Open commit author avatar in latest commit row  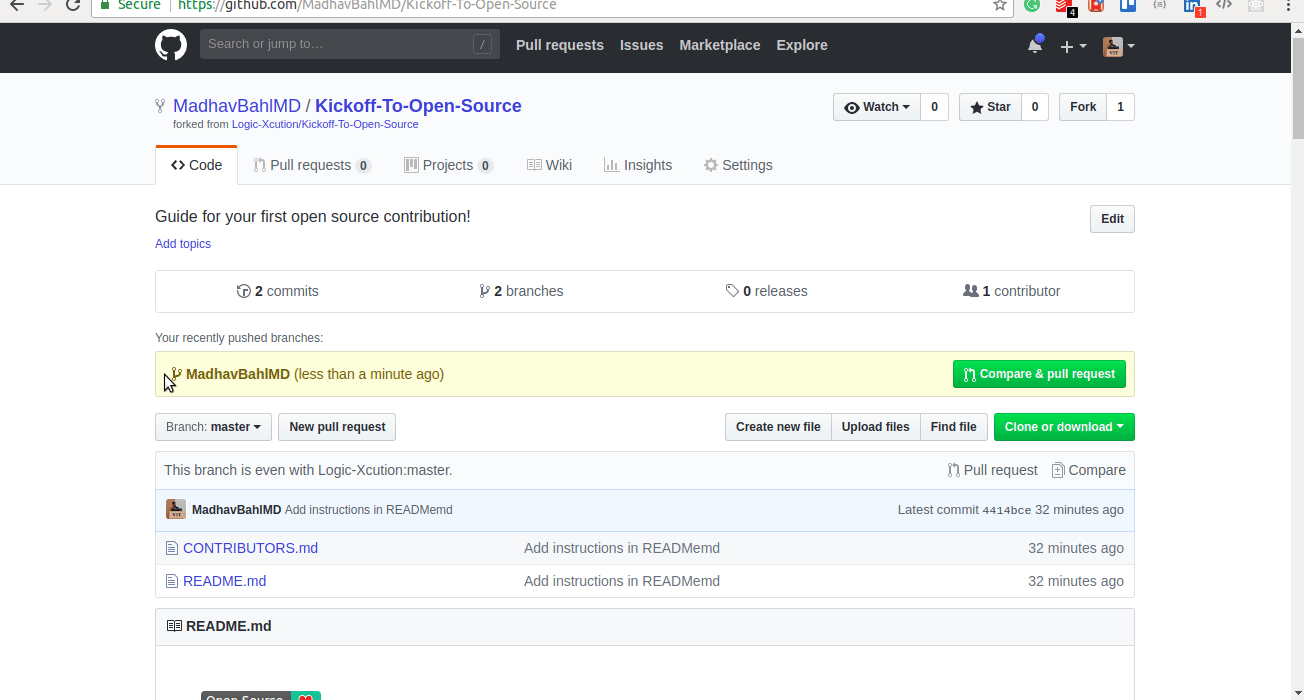coord(176,509)
